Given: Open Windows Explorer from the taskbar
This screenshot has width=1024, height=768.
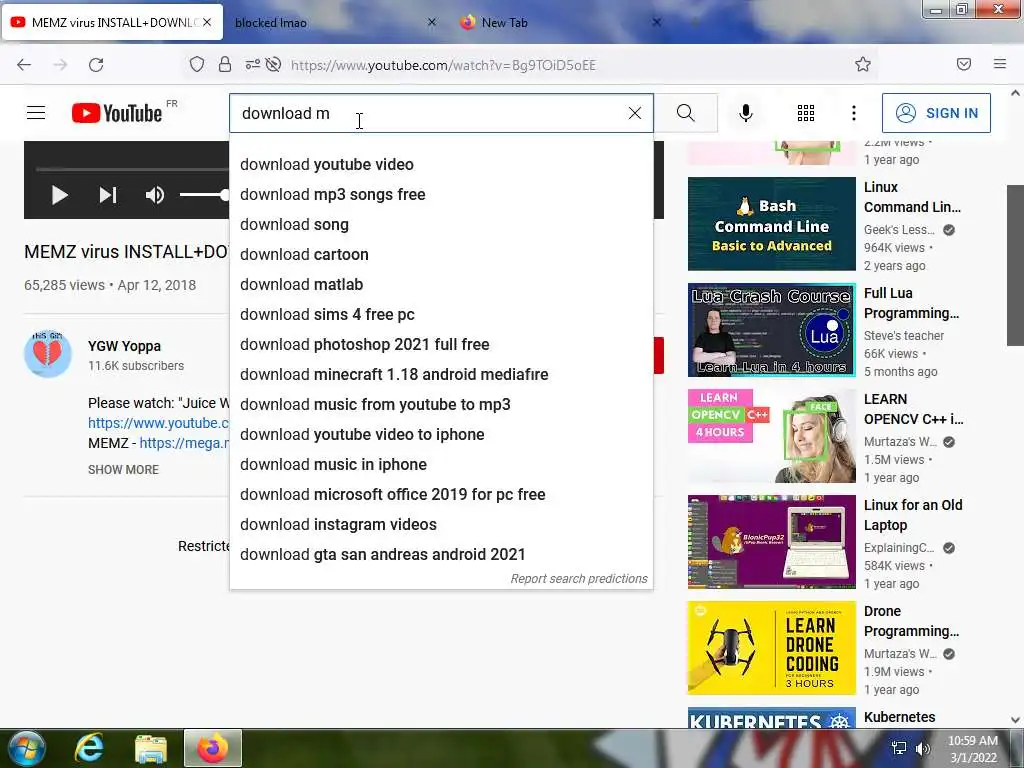Looking at the screenshot, I should click(x=151, y=748).
